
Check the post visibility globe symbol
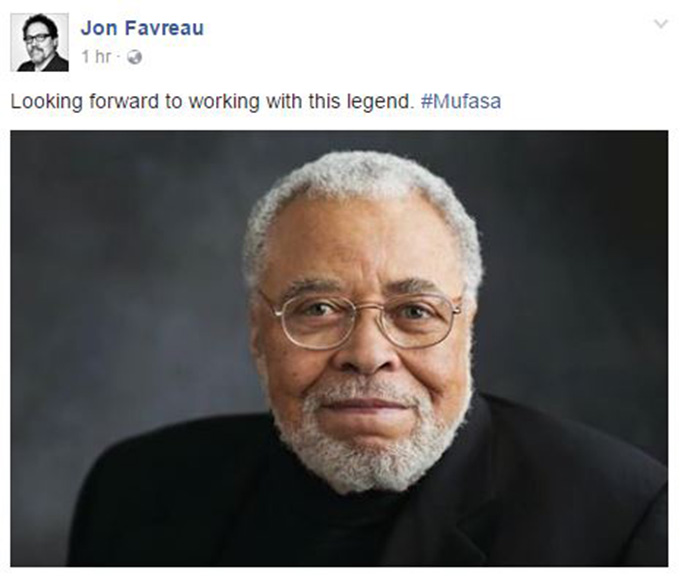coord(135,57)
